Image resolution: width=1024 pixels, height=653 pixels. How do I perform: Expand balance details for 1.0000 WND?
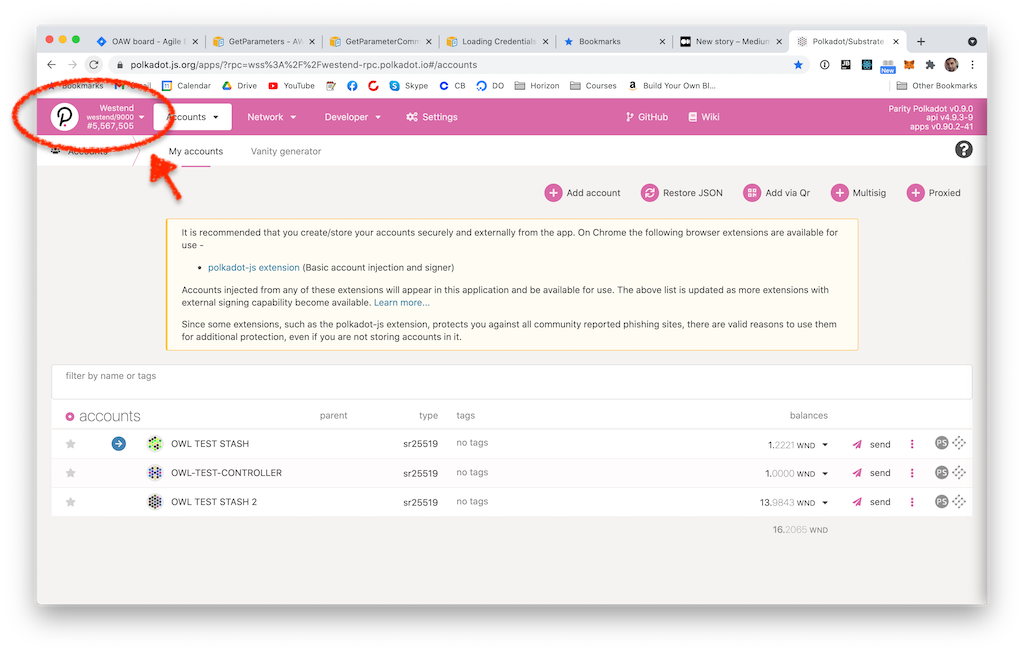pyautogui.click(x=825, y=473)
